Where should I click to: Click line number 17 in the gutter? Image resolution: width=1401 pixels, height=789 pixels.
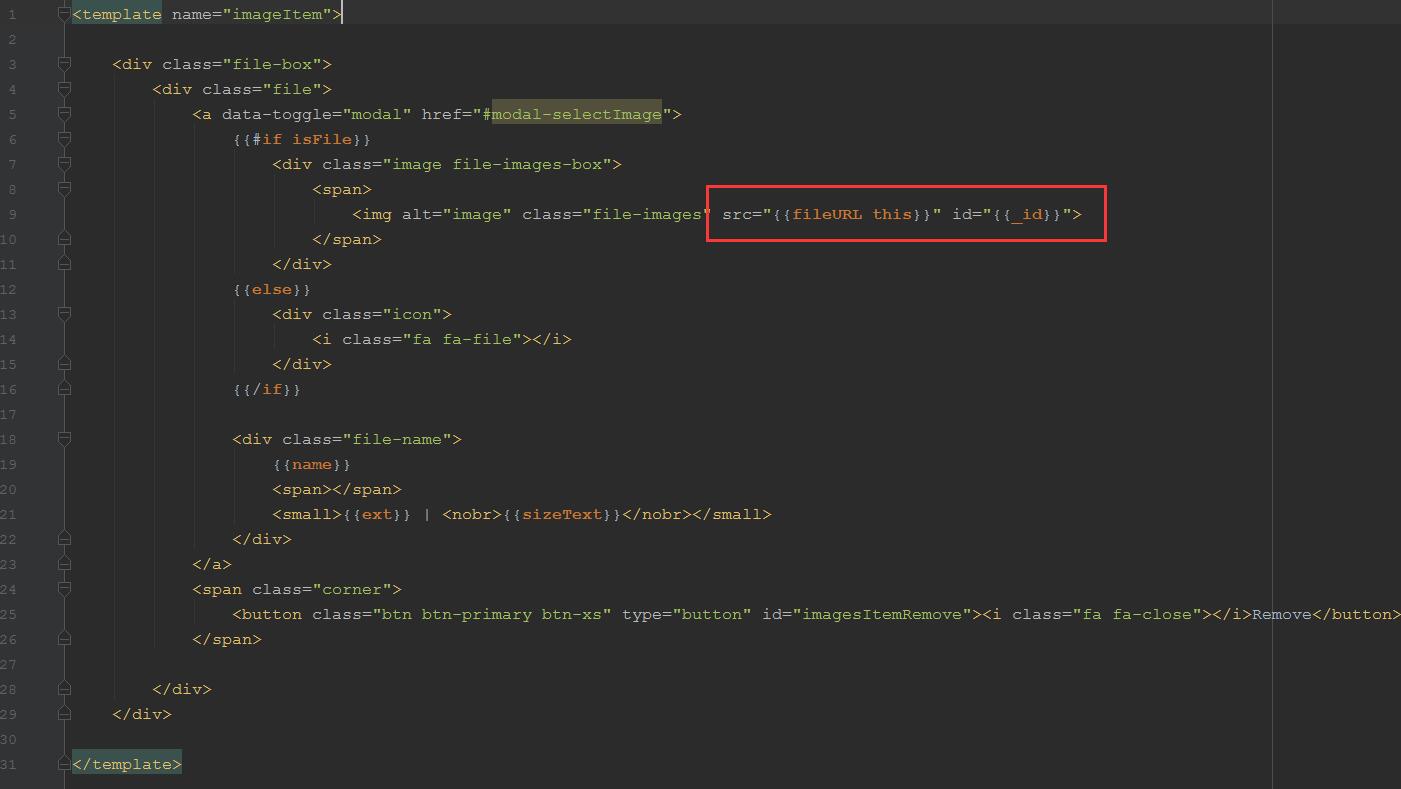coord(9,414)
